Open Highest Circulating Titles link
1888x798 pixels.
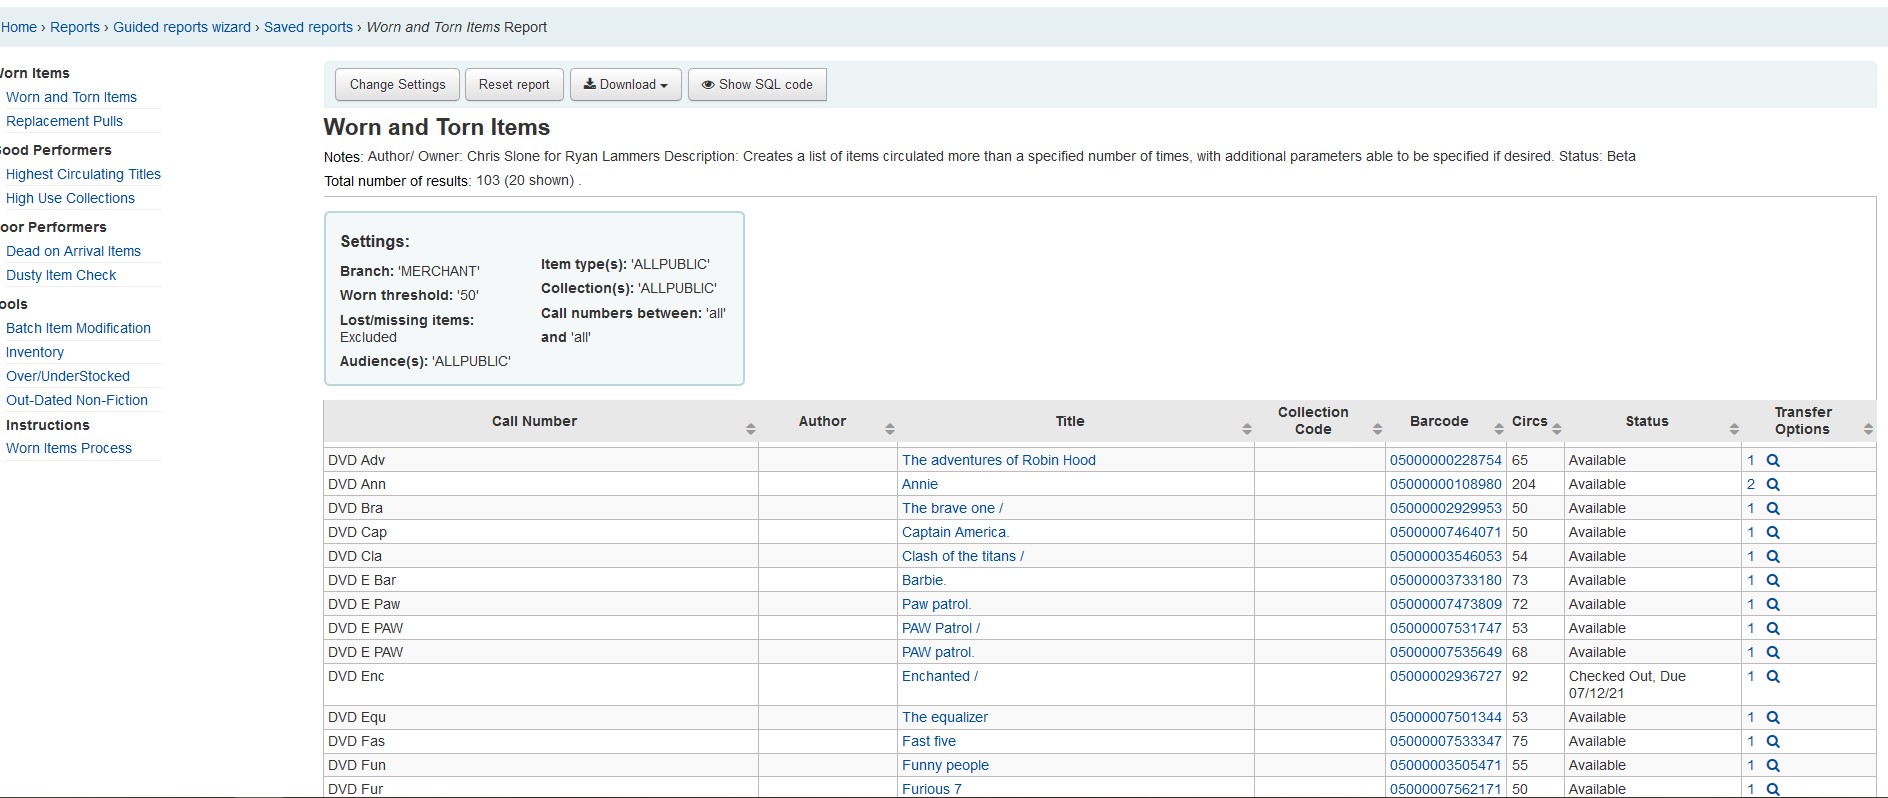83,174
